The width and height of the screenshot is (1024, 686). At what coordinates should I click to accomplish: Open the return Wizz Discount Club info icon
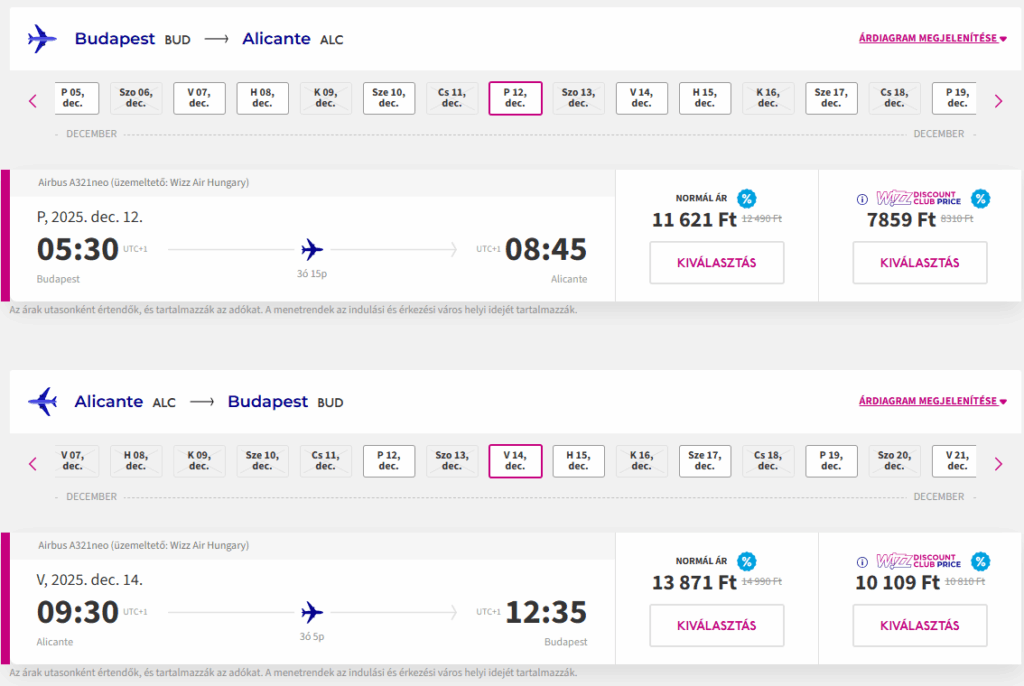pyautogui.click(x=862, y=562)
